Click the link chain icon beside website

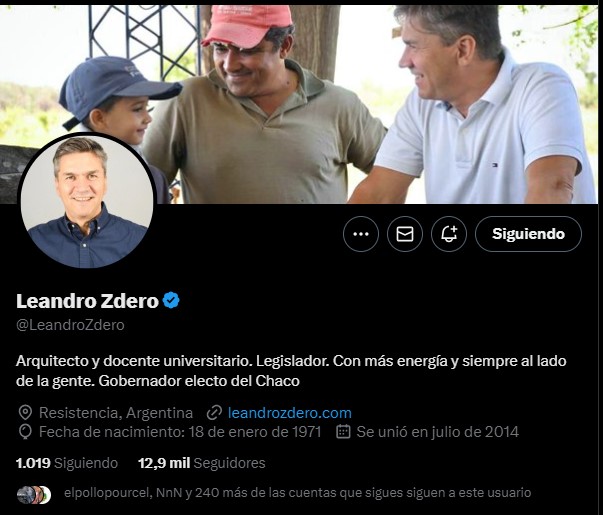(214, 413)
